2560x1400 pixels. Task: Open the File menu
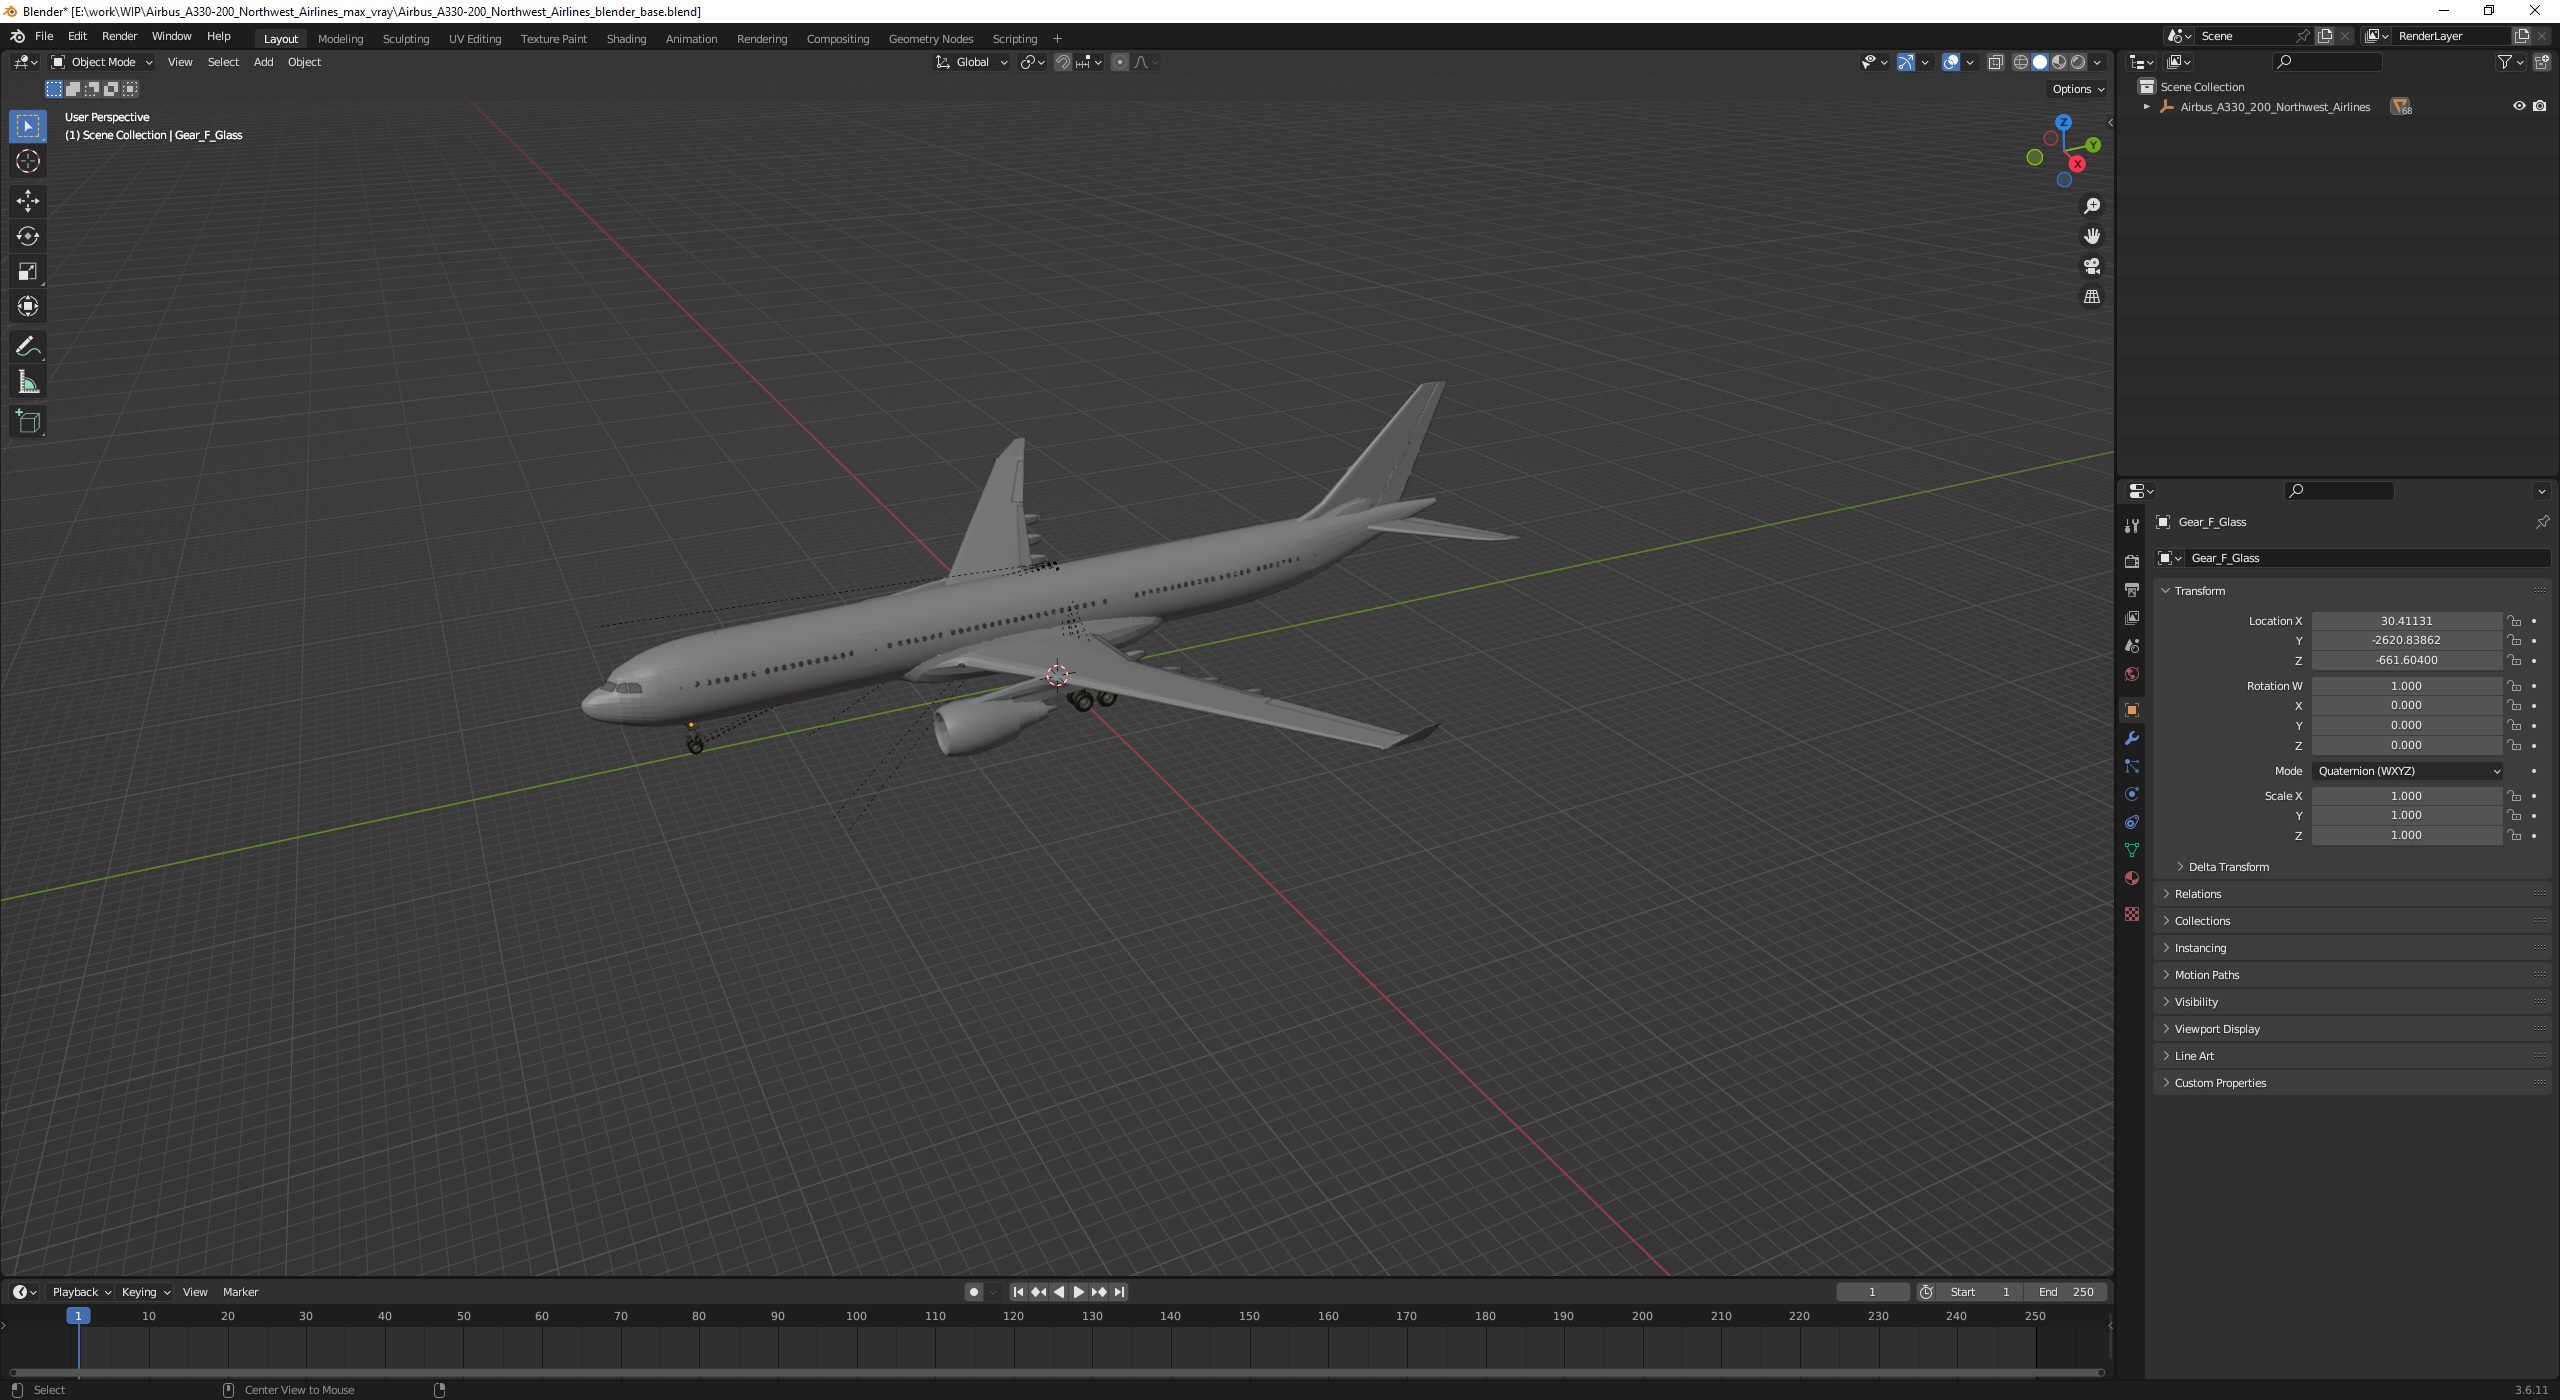pos(44,36)
